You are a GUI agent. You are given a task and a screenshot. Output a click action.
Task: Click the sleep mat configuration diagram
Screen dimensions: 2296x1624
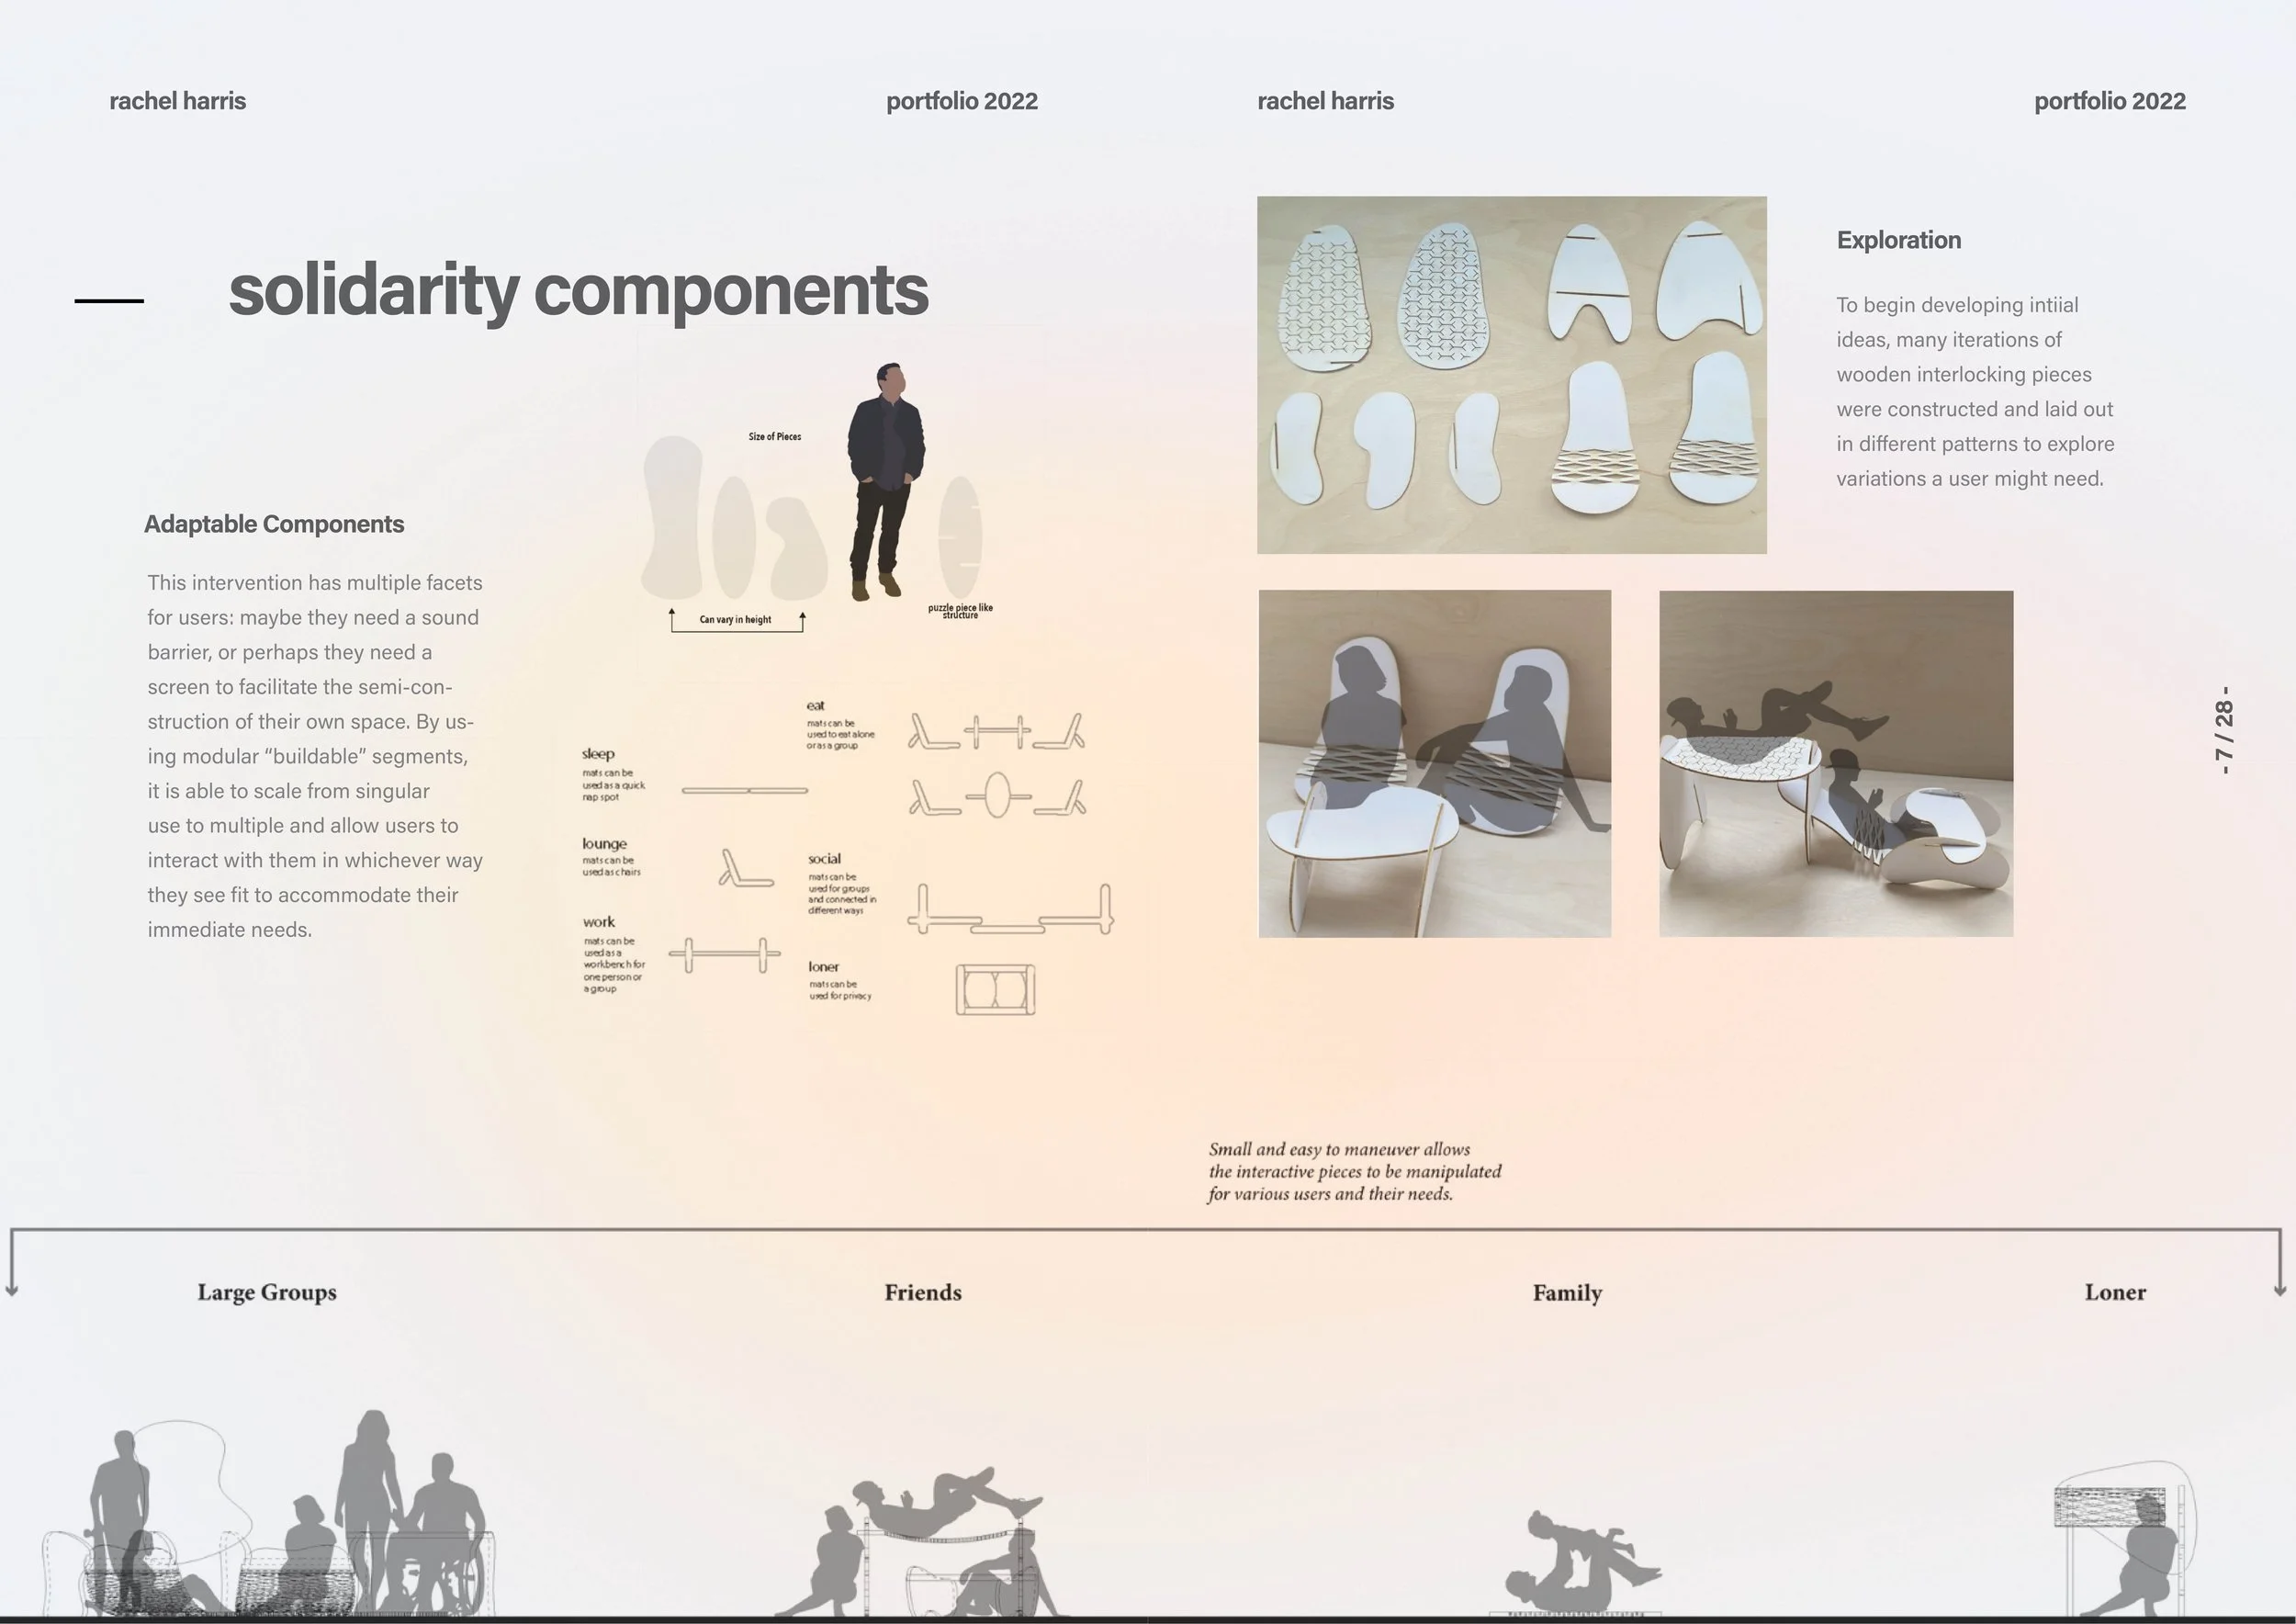click(x=744, y=790)
